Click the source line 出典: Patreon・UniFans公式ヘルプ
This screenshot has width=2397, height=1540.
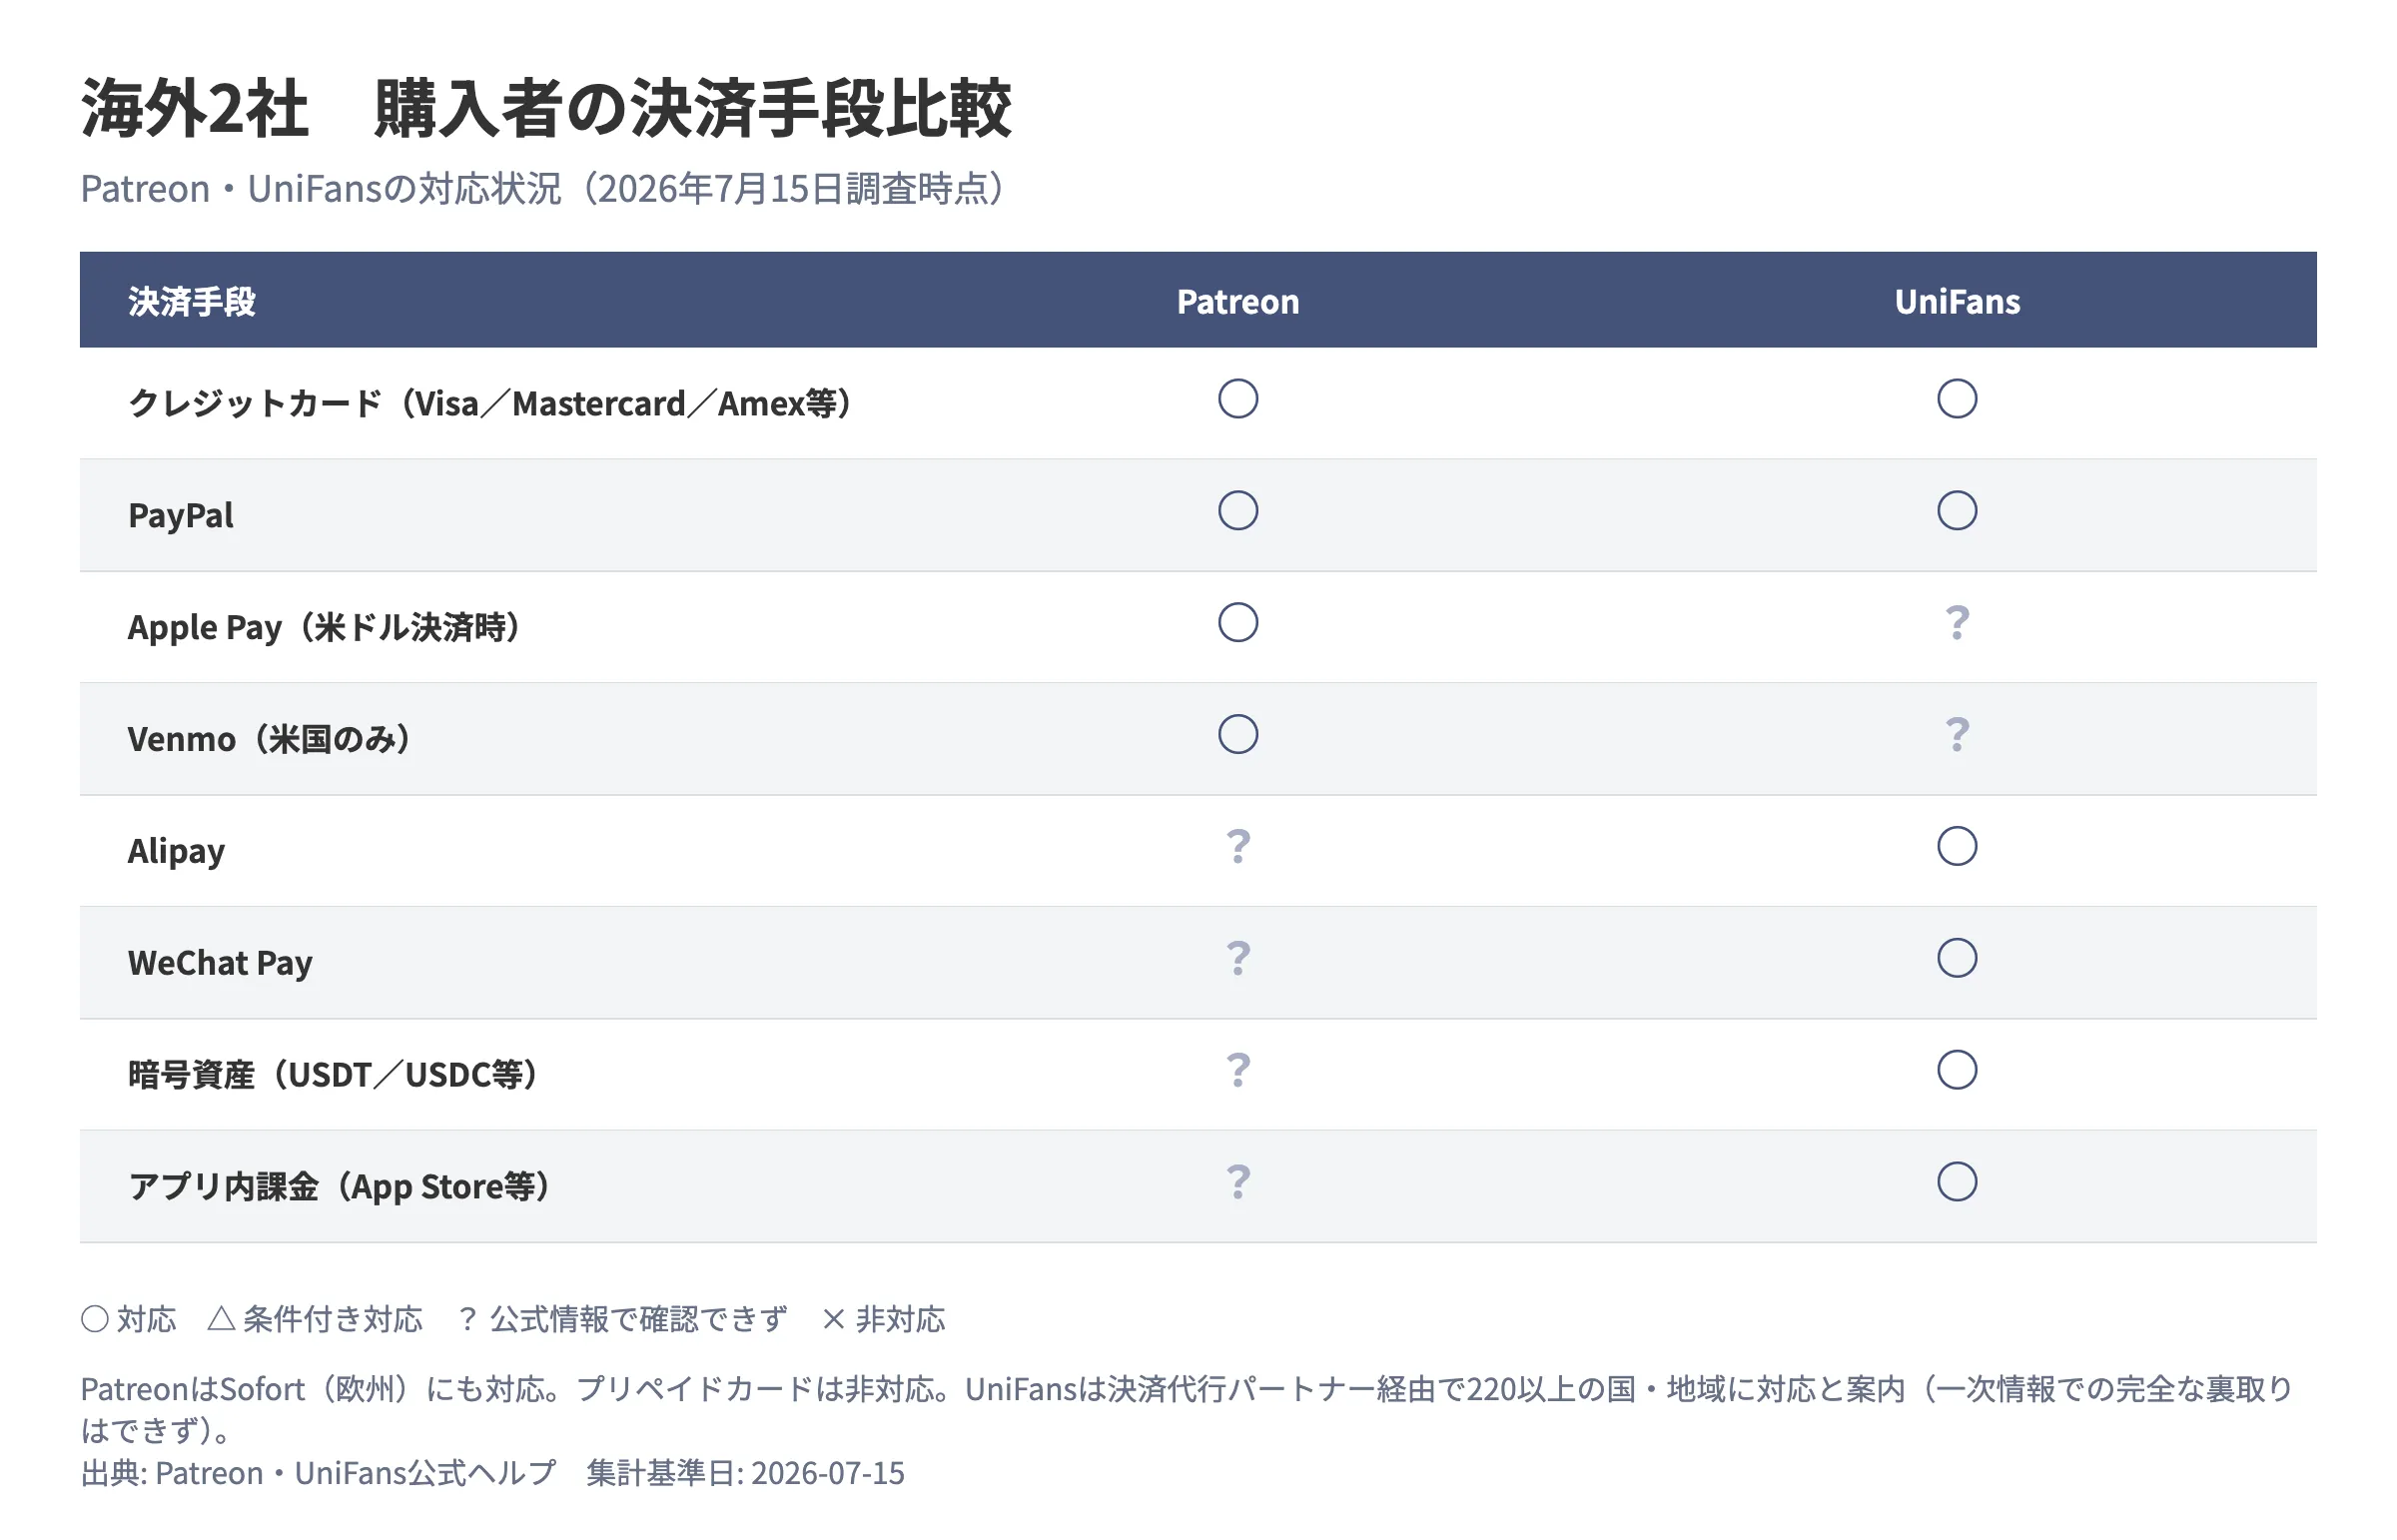tap(318, 1474)
